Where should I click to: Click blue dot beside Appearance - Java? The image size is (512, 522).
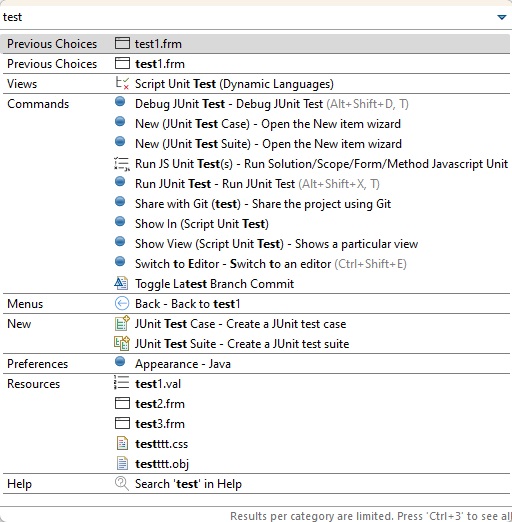pyautogui.click(x=120, y=362)
